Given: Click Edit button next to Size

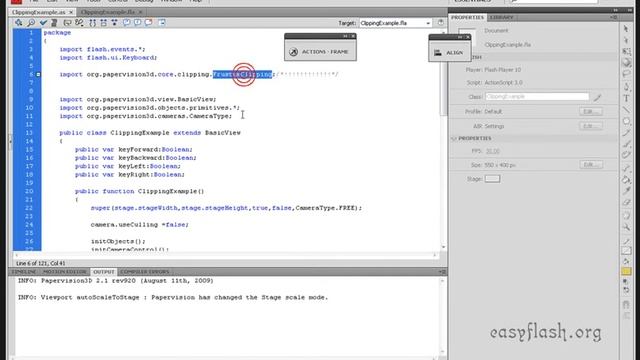Looking at the screenshot, I should pos(591,164).
